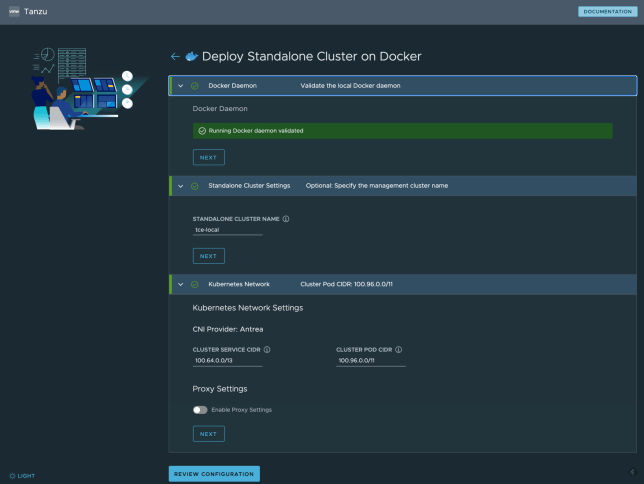The image size is (644, 484).
Task: Click the VMware logo beside Tanzu
Action: pos(14,12)
